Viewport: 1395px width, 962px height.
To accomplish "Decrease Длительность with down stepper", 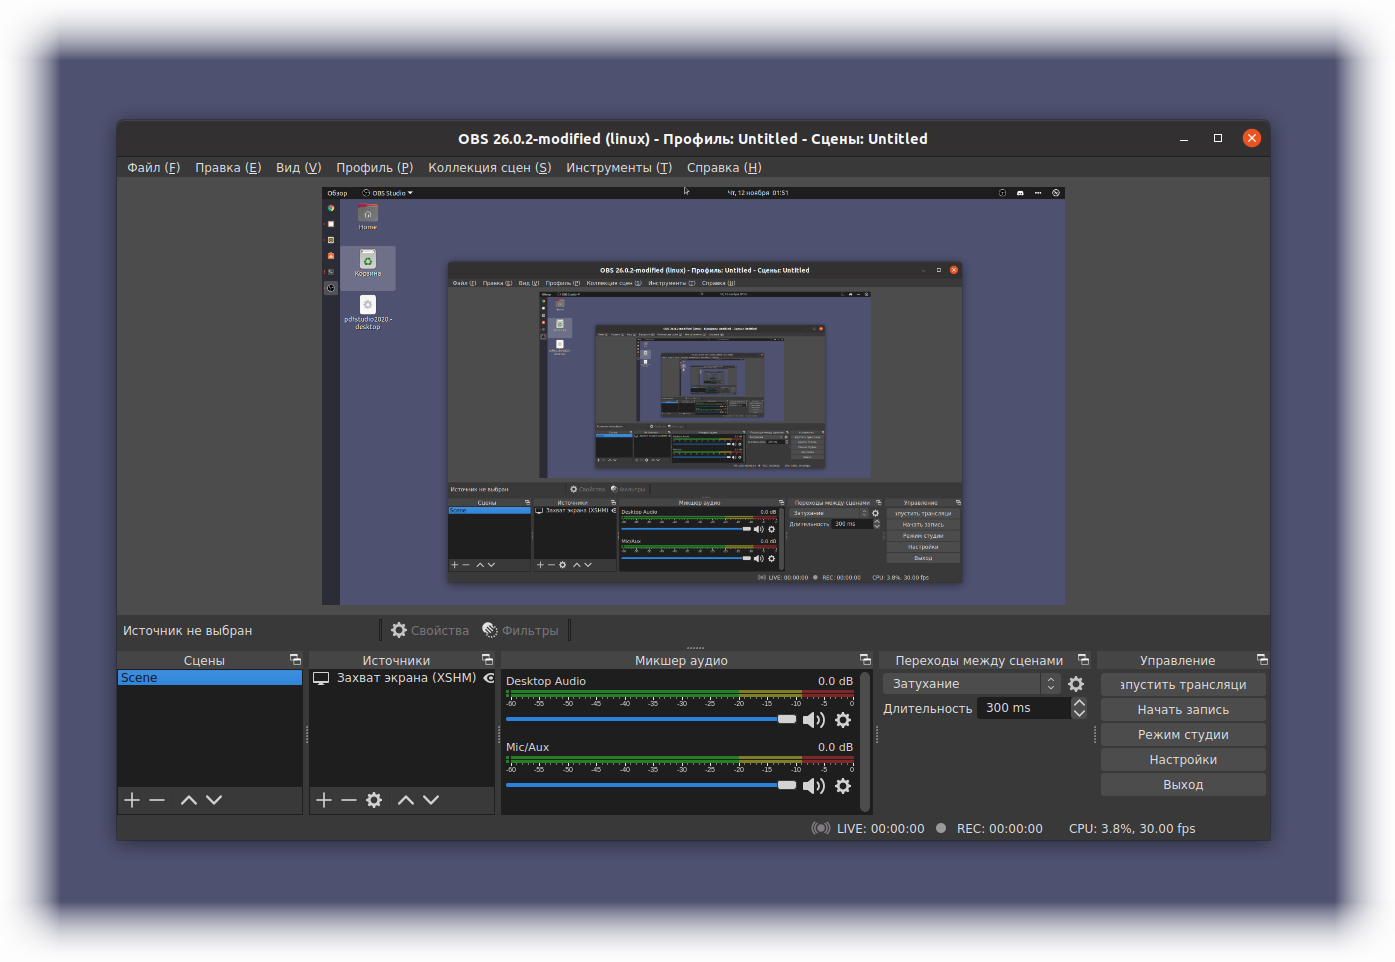I will pos(1079,714).
